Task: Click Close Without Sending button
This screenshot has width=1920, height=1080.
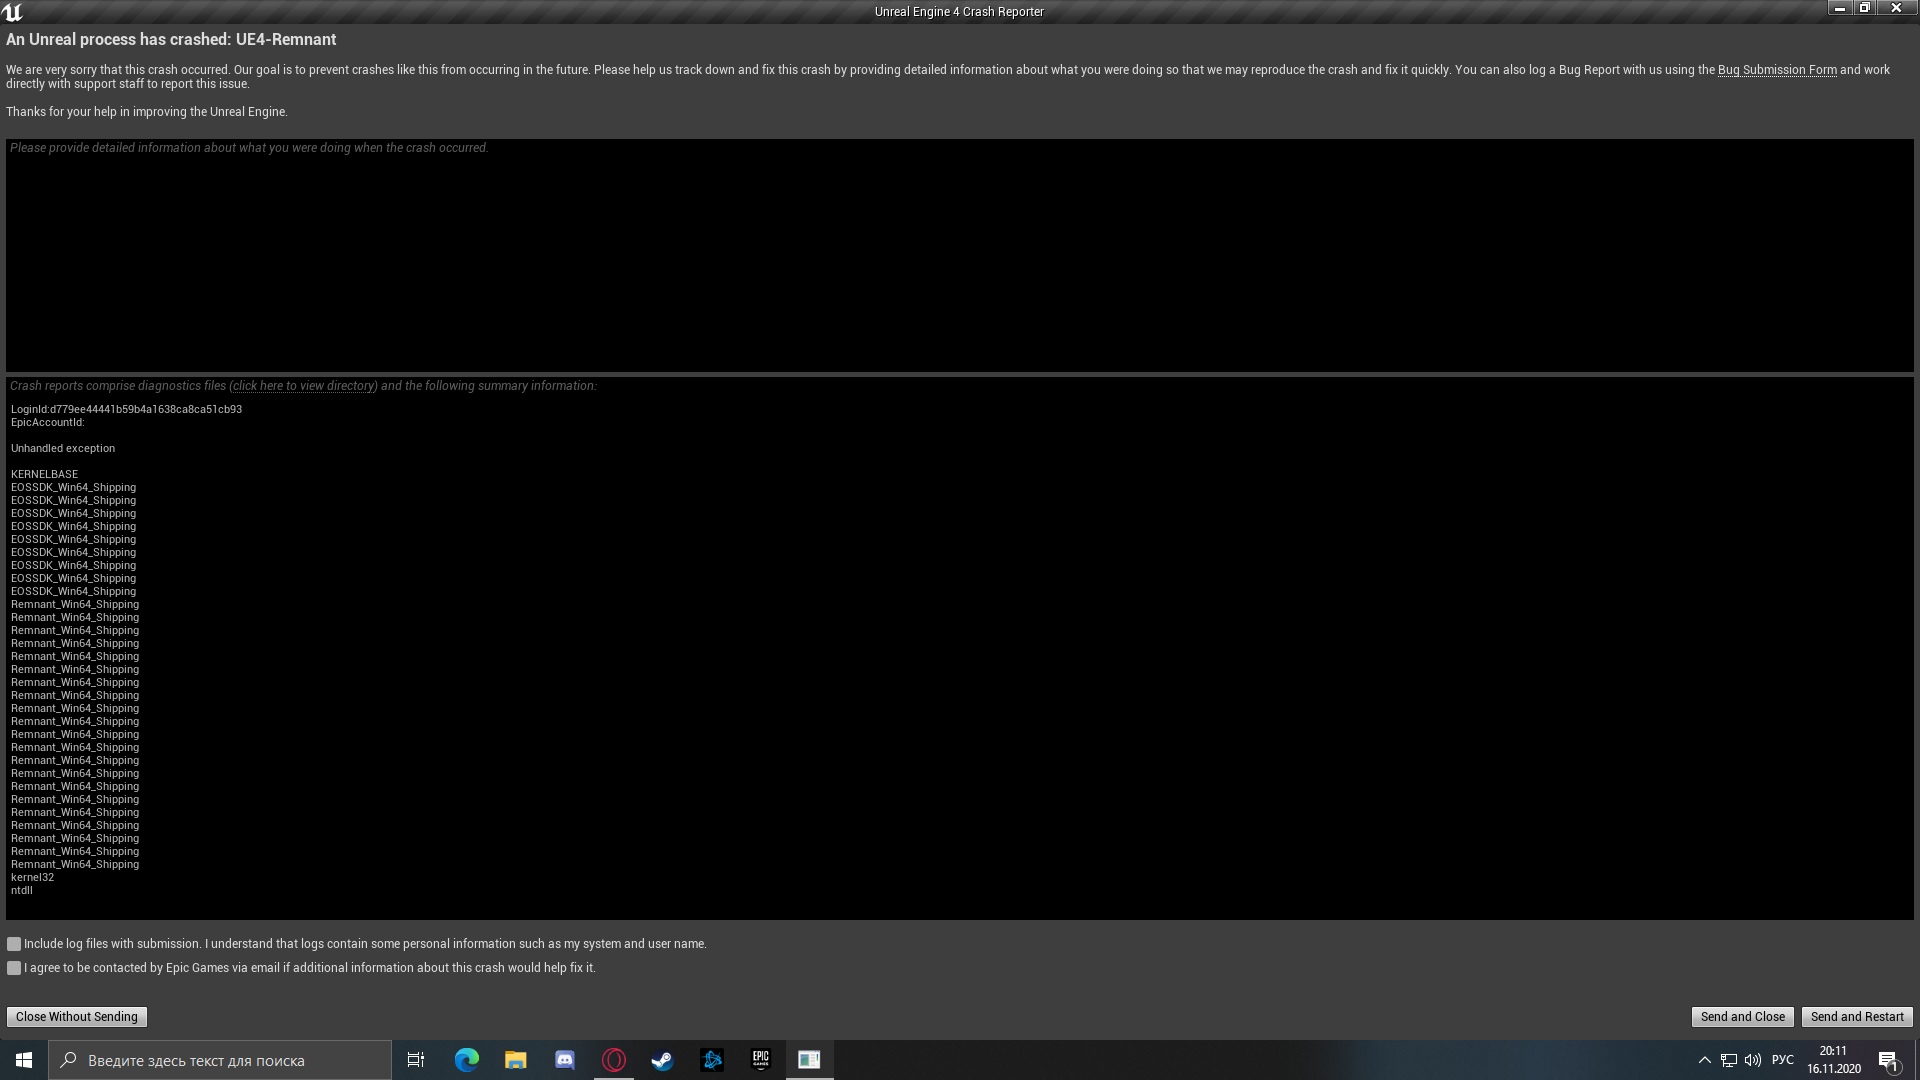Action: click(x=77, y=1017)
